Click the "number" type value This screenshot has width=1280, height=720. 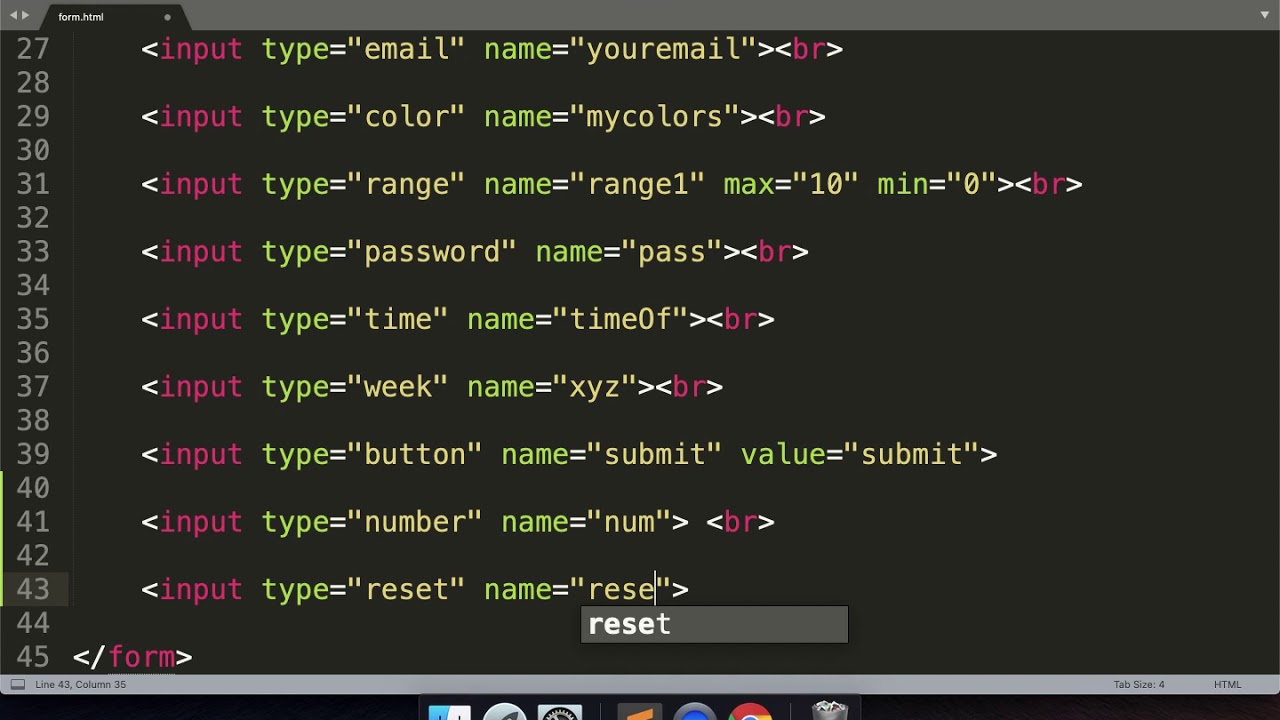(x=415, y=522)
